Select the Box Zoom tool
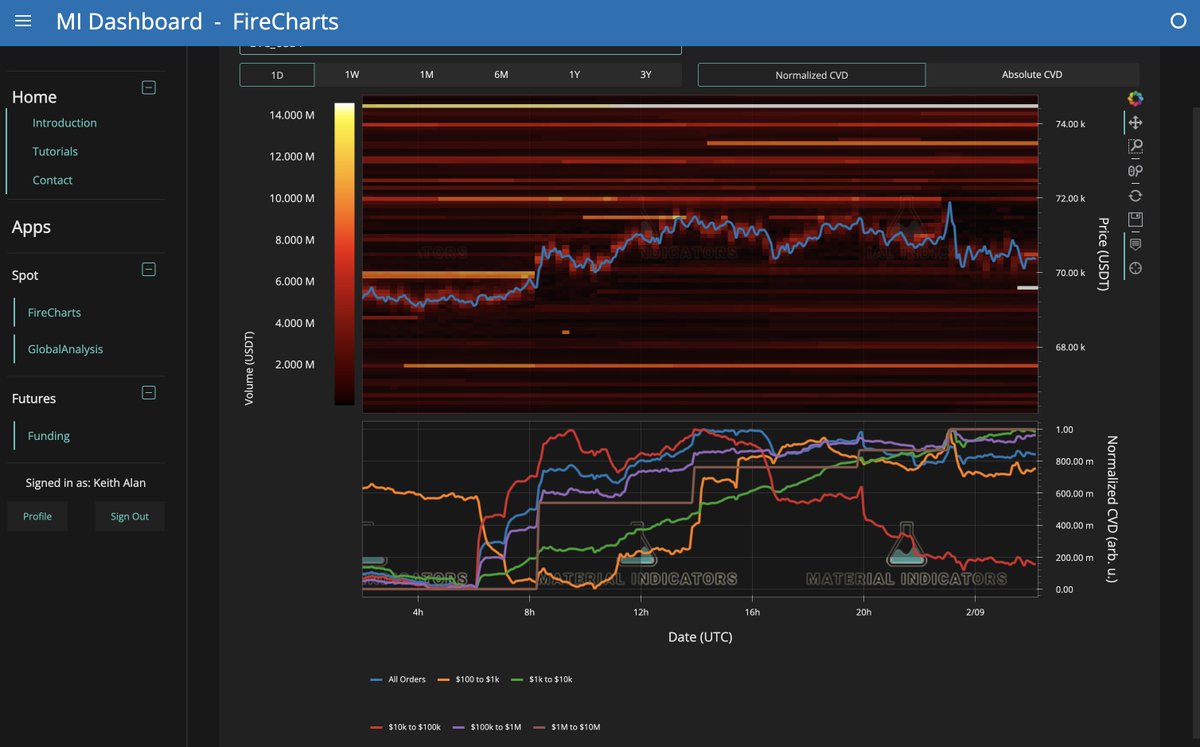This screenshot has width=1200, height=747. click(1135, 147)
